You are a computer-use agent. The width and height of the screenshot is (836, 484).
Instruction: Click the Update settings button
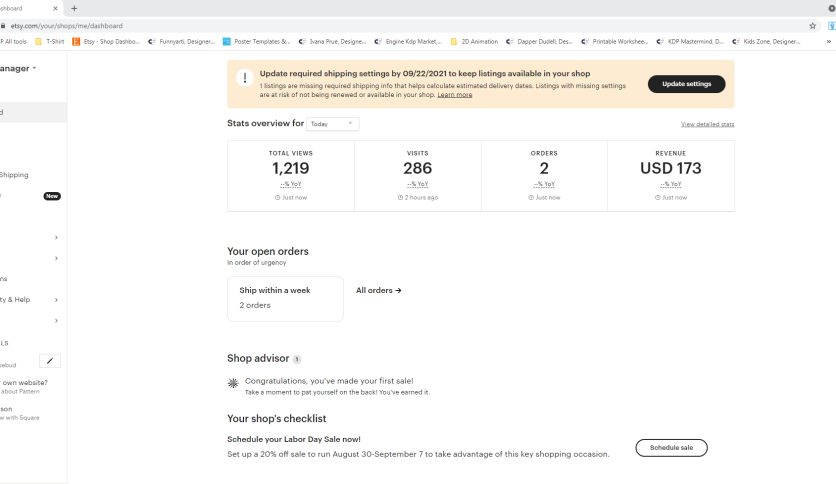point(686,84)
